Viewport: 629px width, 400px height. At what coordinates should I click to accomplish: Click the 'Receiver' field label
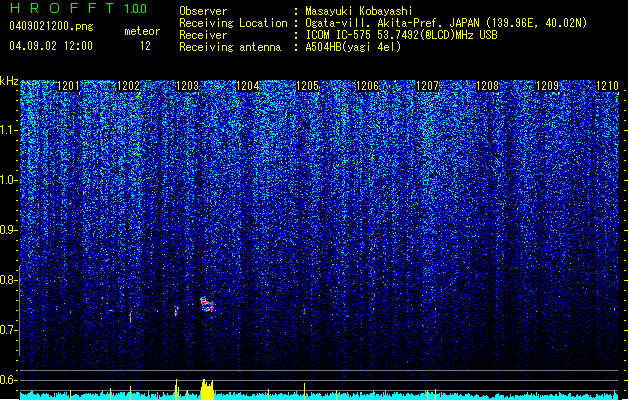point(203,35)
